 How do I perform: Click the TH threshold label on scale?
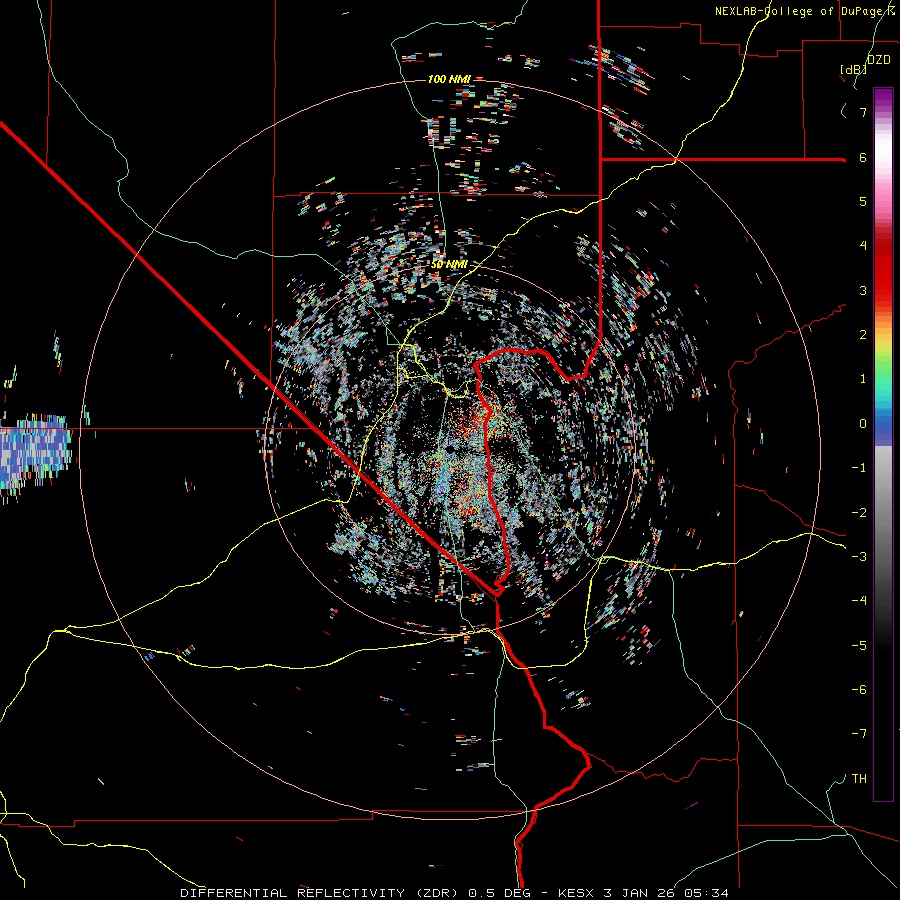click(859, 779)
